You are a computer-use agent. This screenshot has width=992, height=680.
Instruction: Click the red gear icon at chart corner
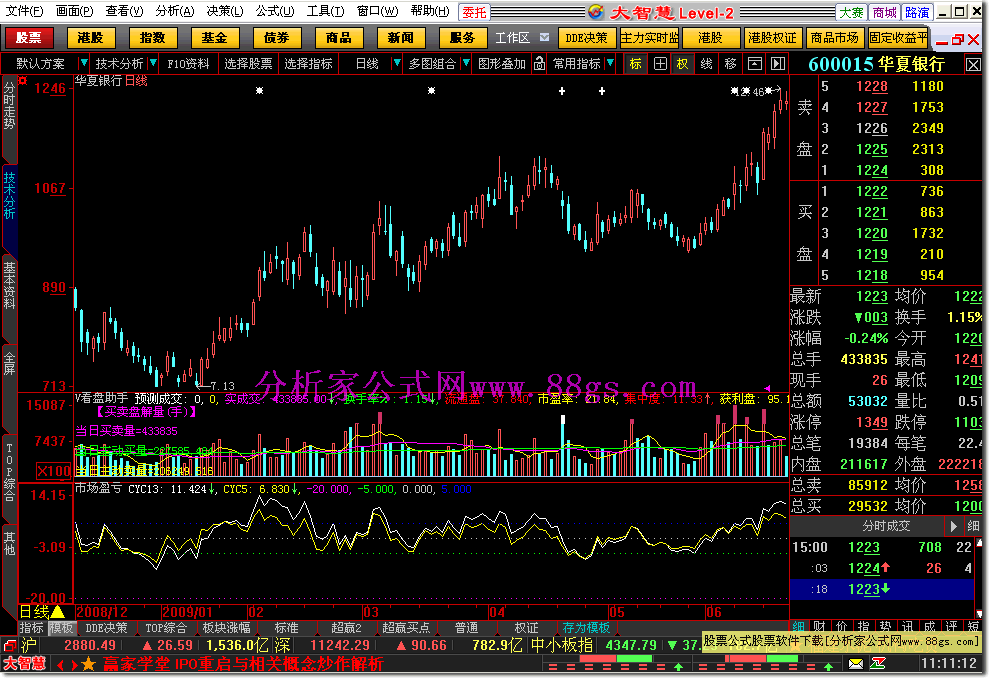pos(23,80)
